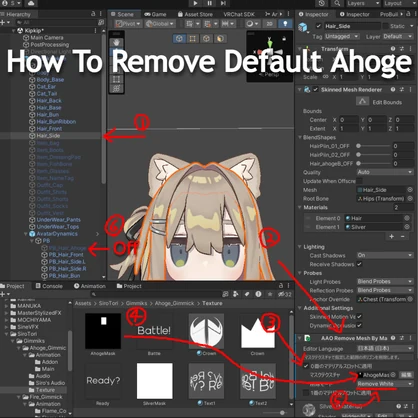Image resolution: width=418 pixels, height=418 pixels.
Task: Toggle Skinned Motion Vectors checkbox
Action: tap(359, 316)
